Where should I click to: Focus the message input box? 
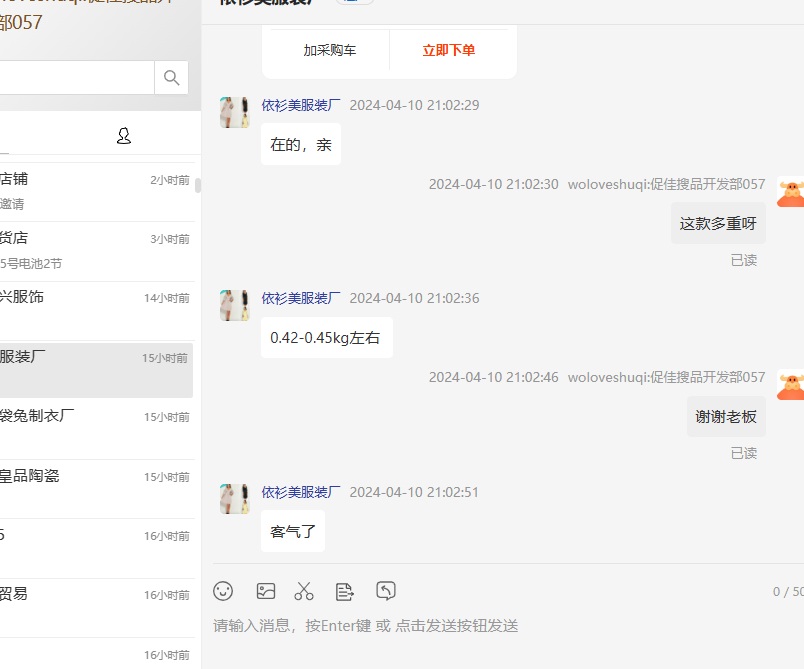500,626
